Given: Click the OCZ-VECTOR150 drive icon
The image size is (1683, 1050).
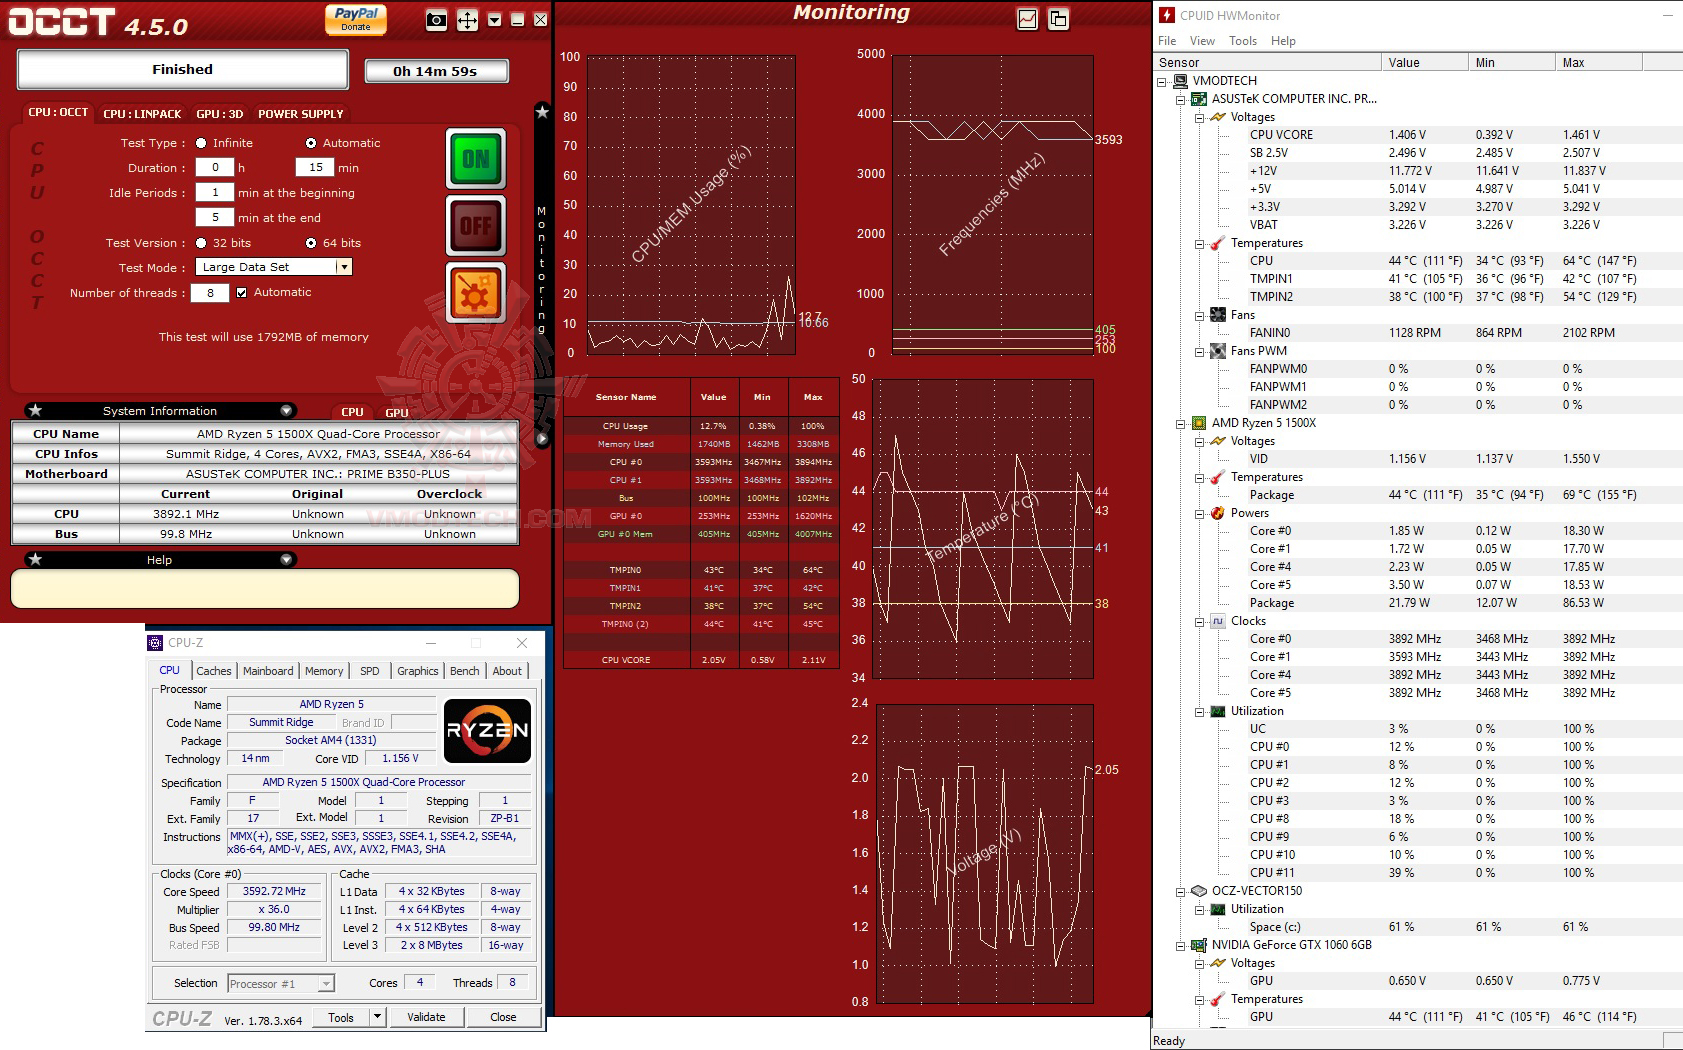Looking at the screenshot, I should (1199, 891).
